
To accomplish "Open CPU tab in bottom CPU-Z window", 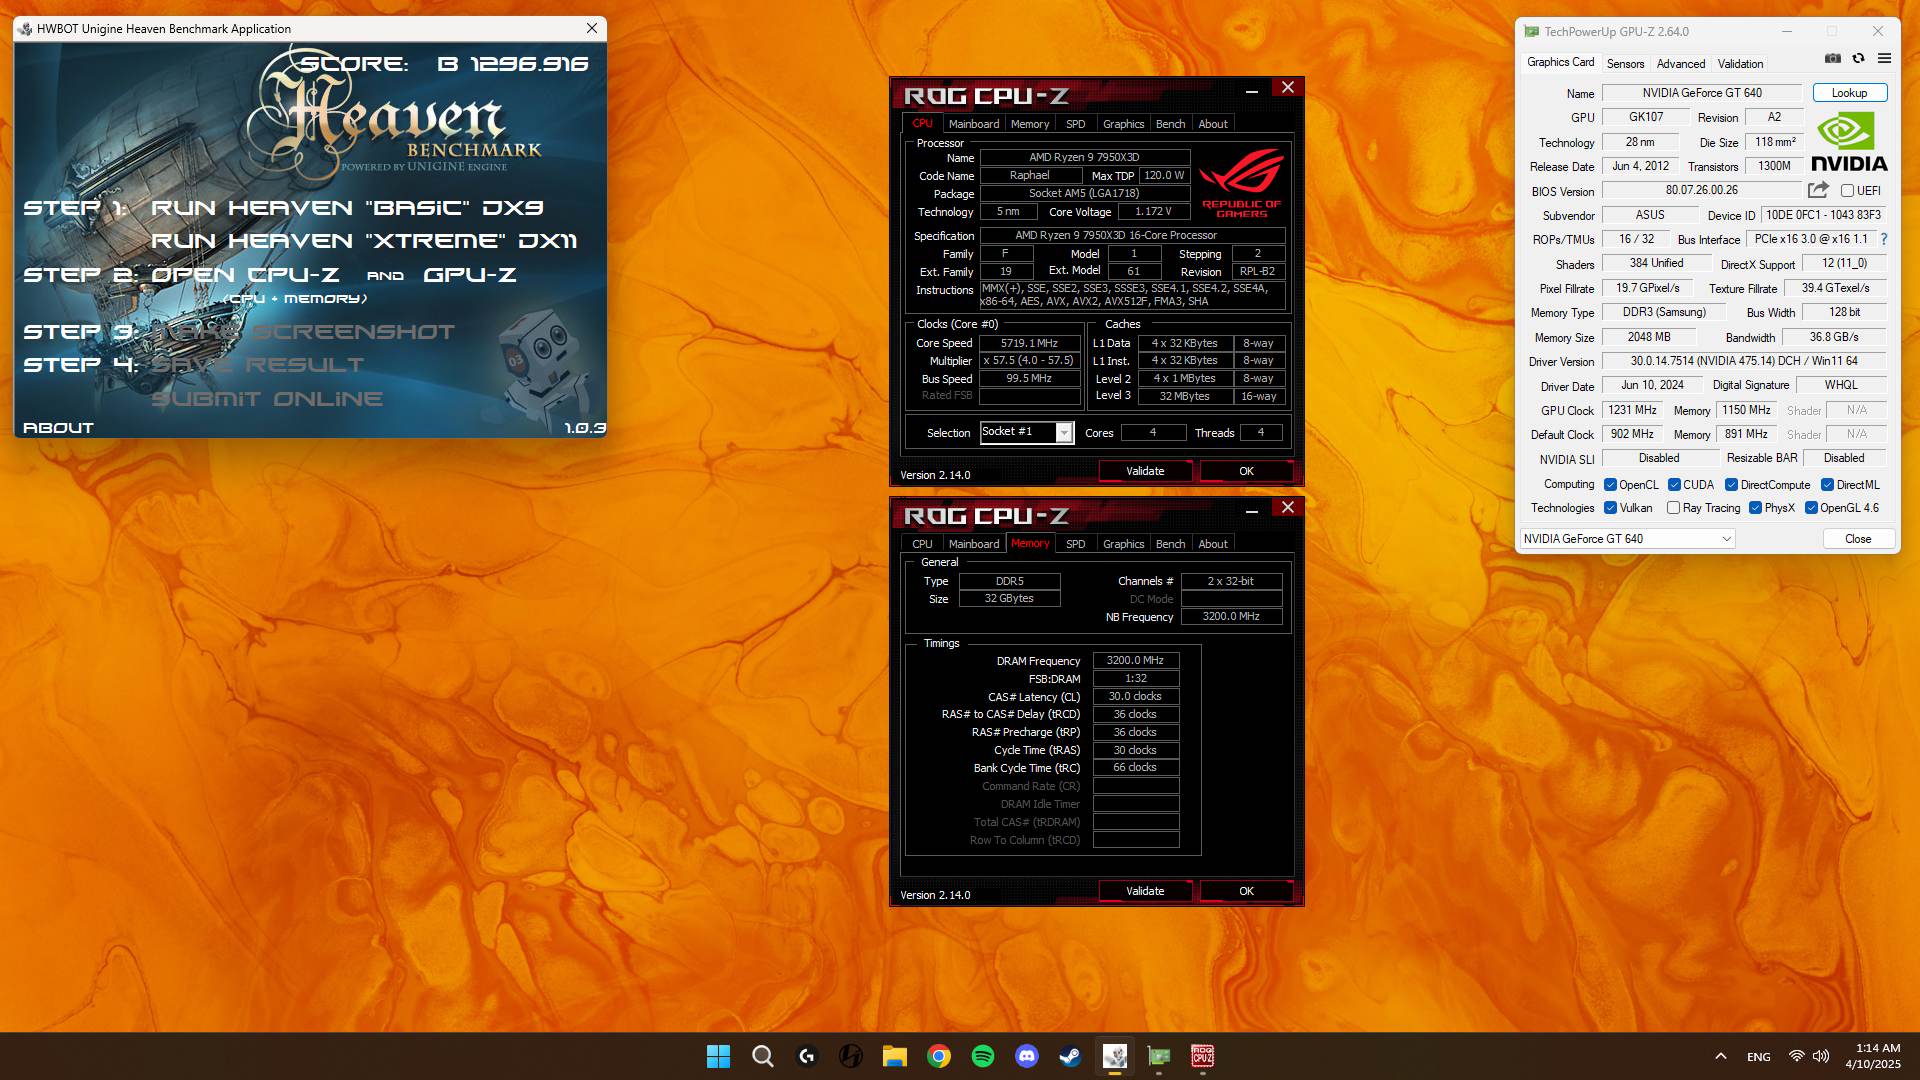I will (922, 544).
